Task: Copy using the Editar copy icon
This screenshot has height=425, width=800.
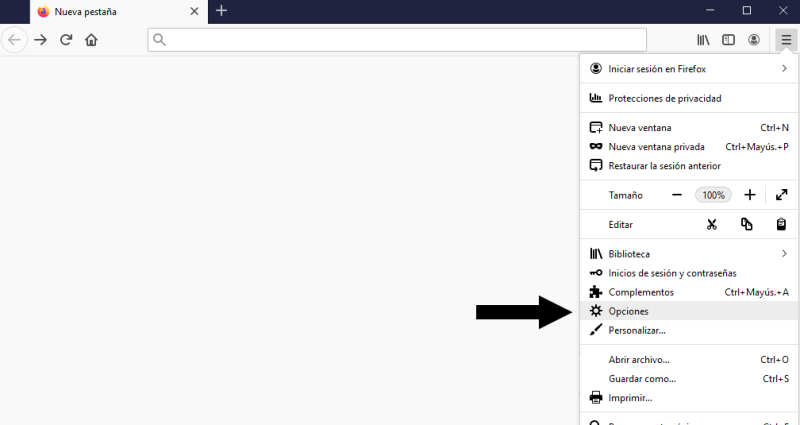Action: coord(746,224)
